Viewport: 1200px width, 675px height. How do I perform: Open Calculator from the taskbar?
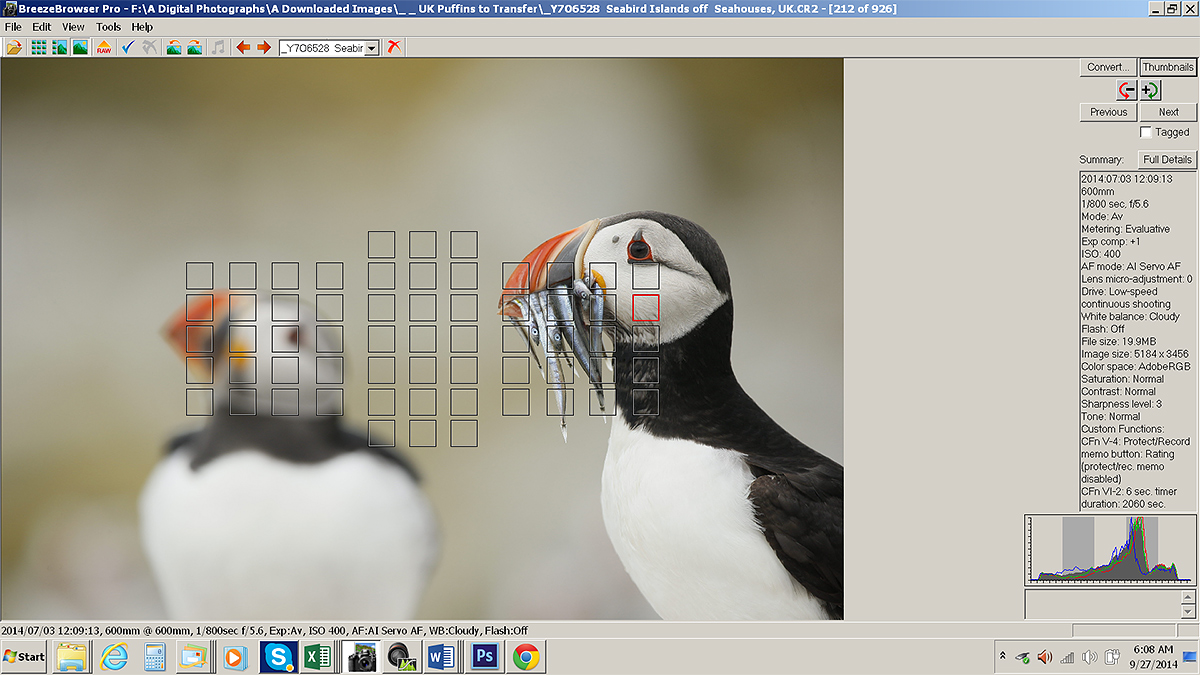coord(154,657)
